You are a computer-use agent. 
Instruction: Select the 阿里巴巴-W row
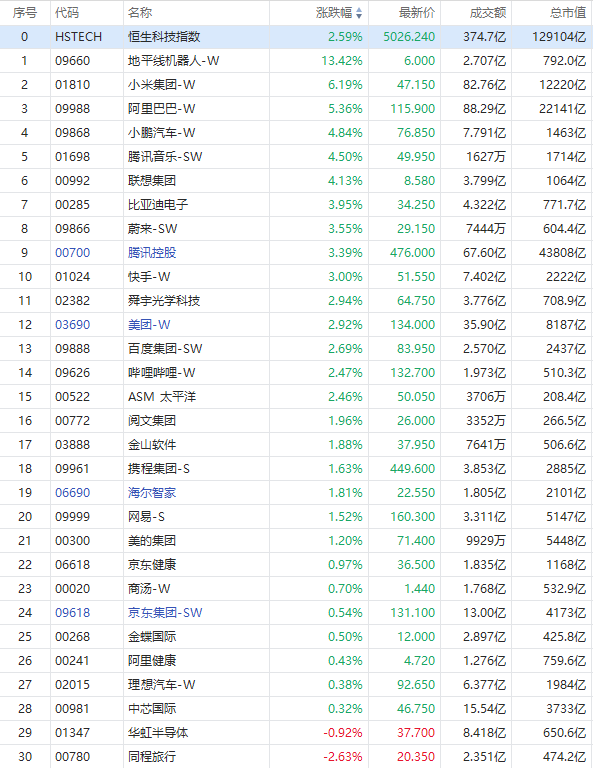tap(296, 109)
